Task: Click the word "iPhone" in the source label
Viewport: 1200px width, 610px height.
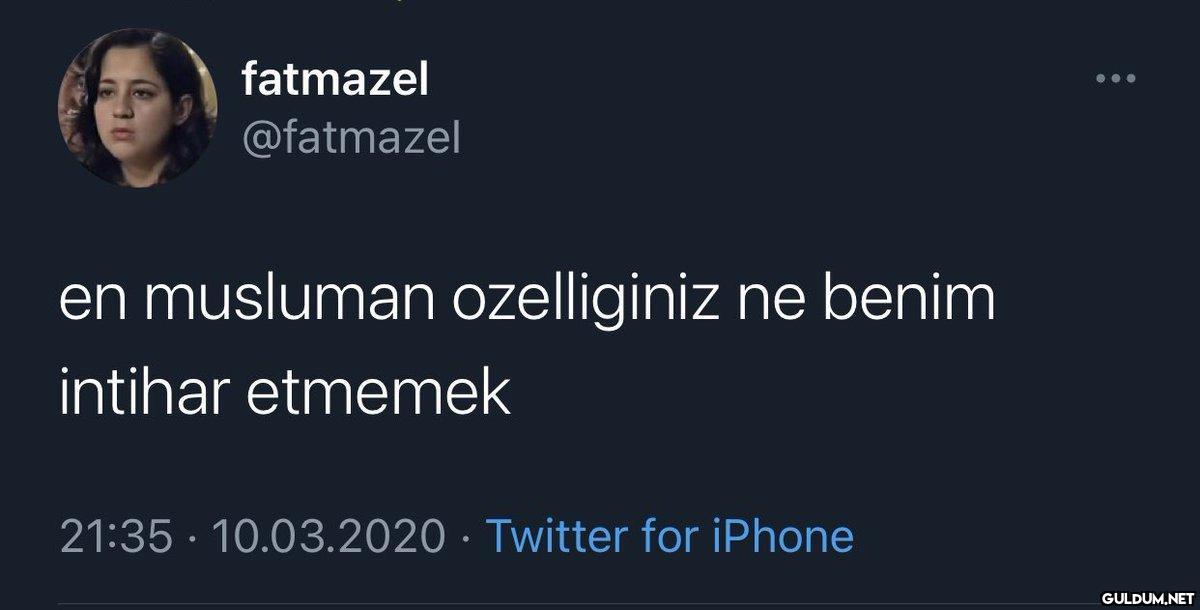Action: point(781,537)
